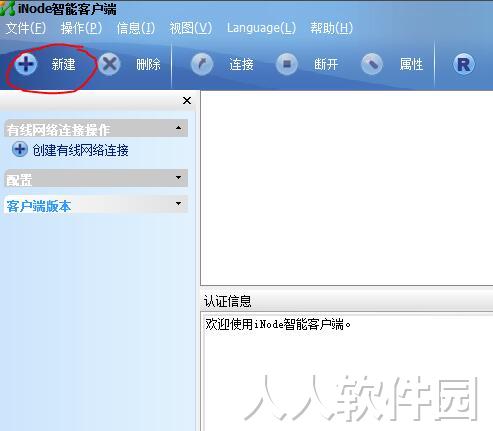
Task: Click the 删除 toolbar label
Action: (x=148, y=64)
